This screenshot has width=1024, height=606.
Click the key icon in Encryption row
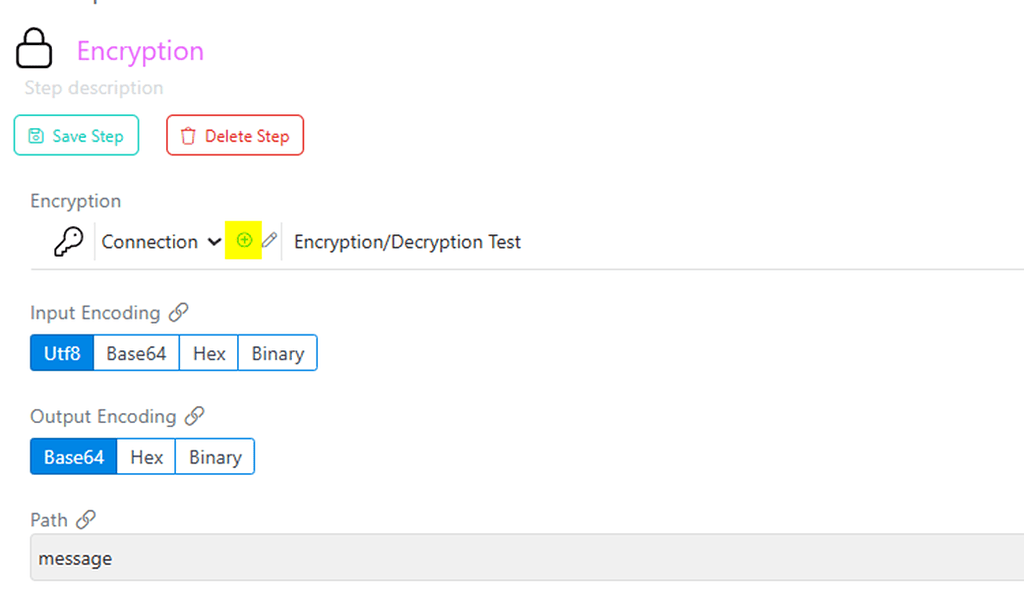tap(68, 242)
